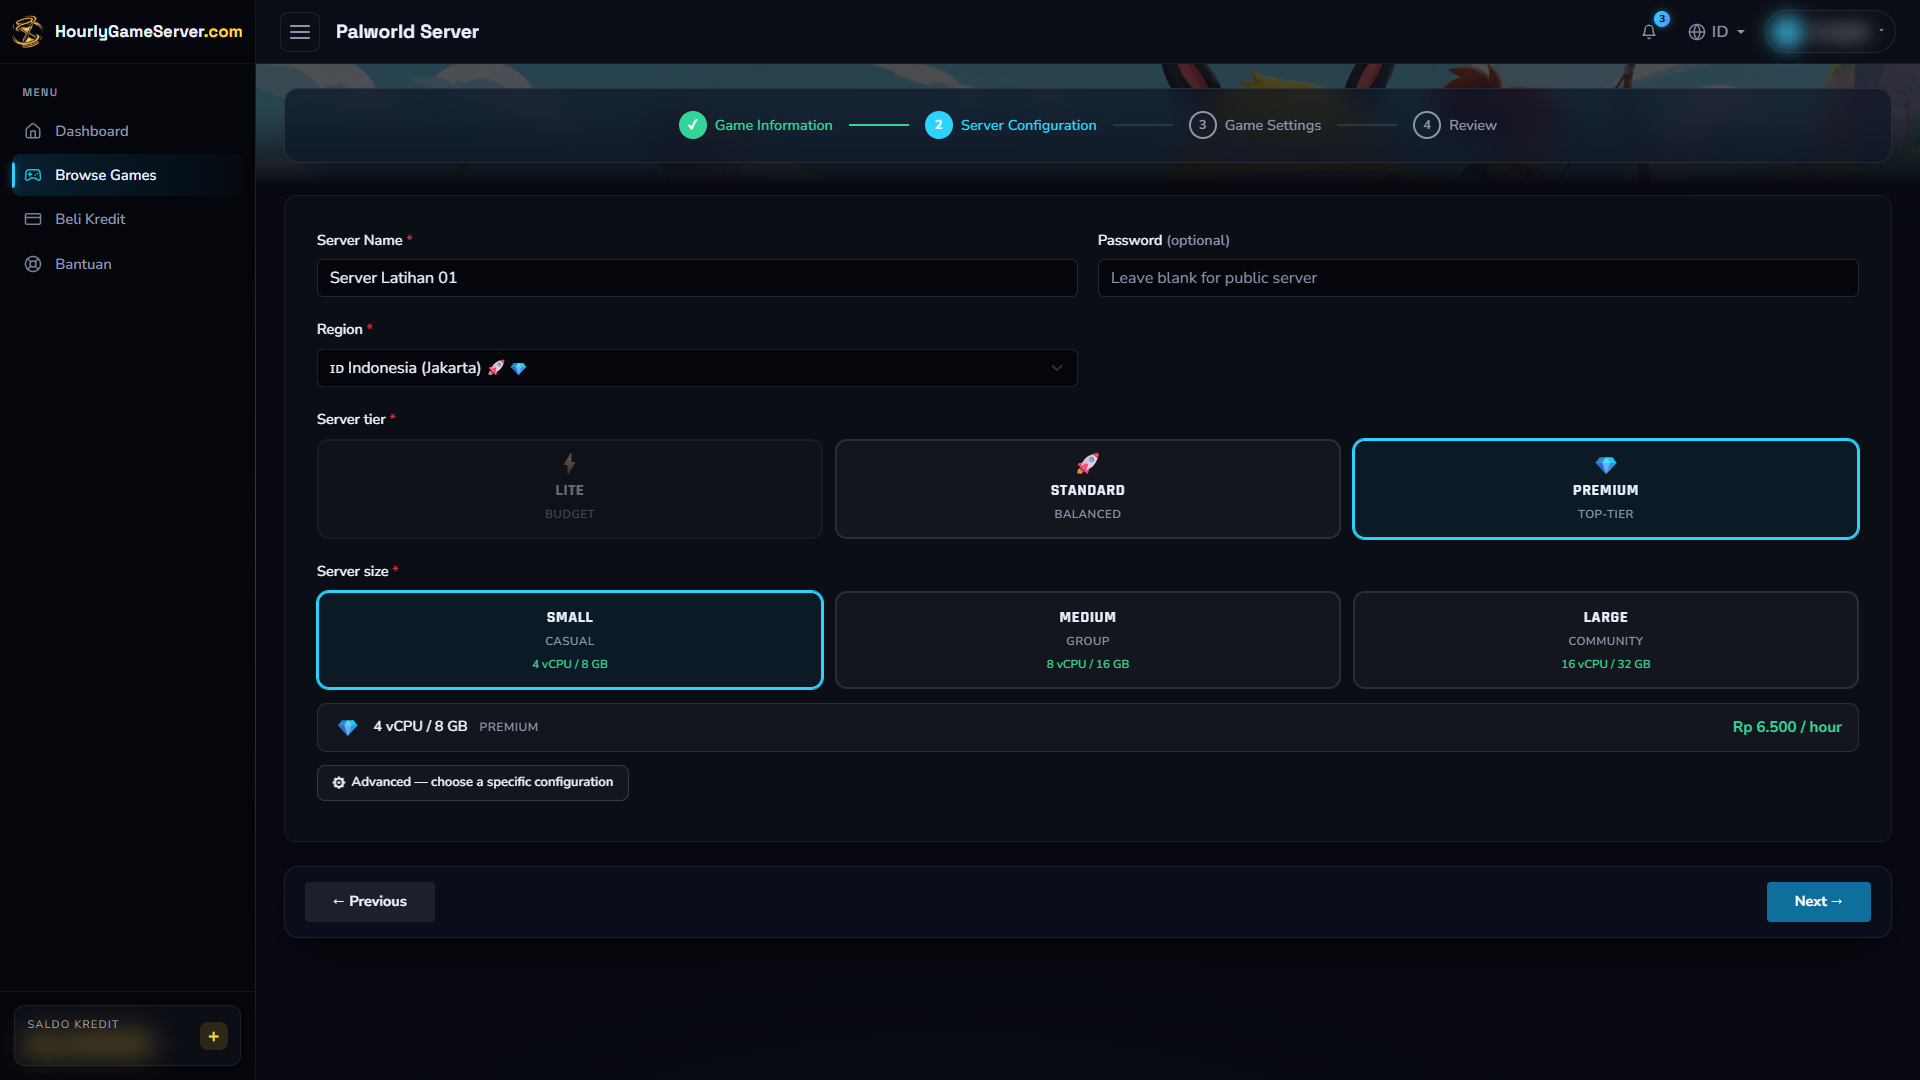Click the Password optional input field
This screenshot has width=1920, height=1080.
click(x=1478, y=278)
